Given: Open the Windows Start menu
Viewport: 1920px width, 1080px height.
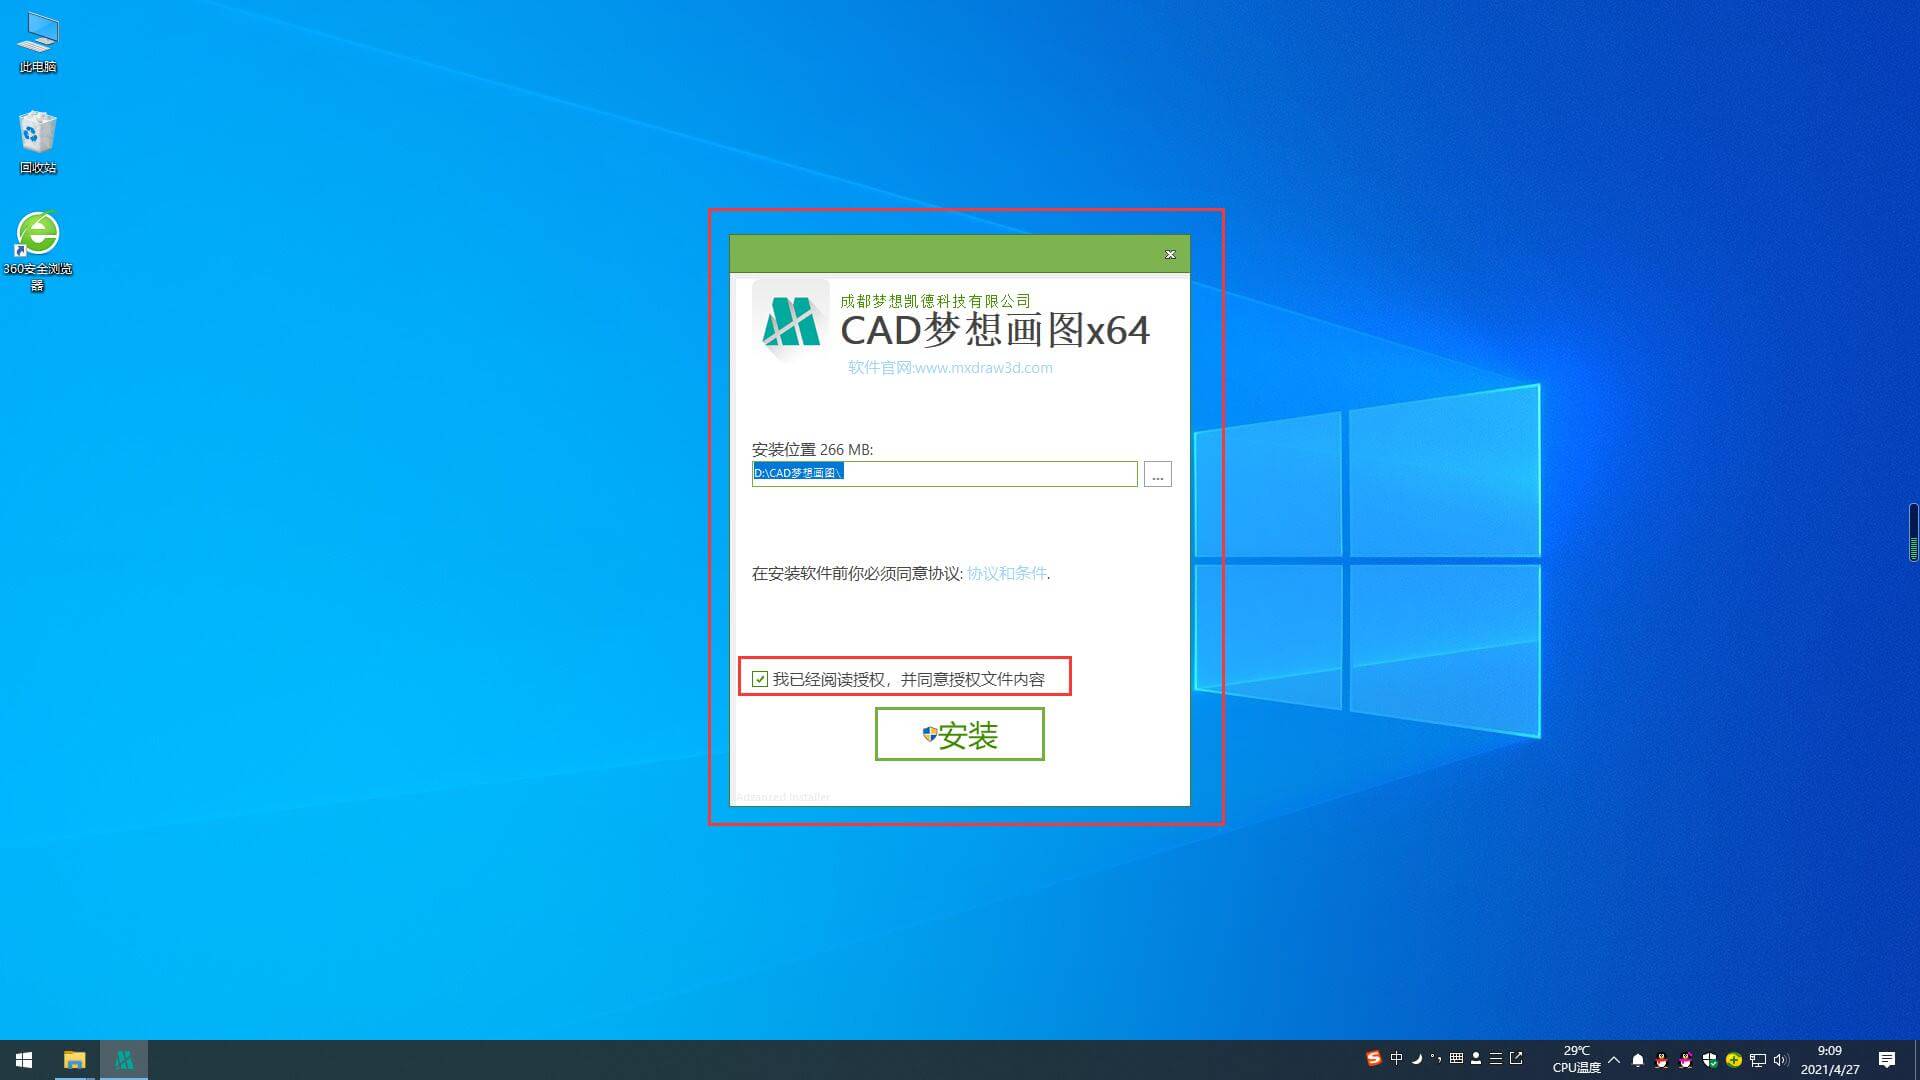Looking at the screenshot, I should (x=24, y=1060).
